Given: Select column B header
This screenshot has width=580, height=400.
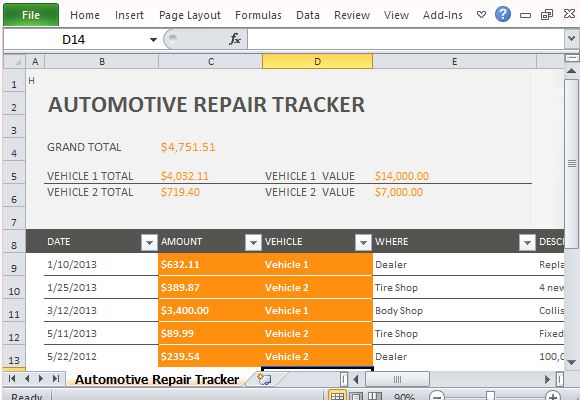Looking at the screenshot, I should [x=102, y=61].
